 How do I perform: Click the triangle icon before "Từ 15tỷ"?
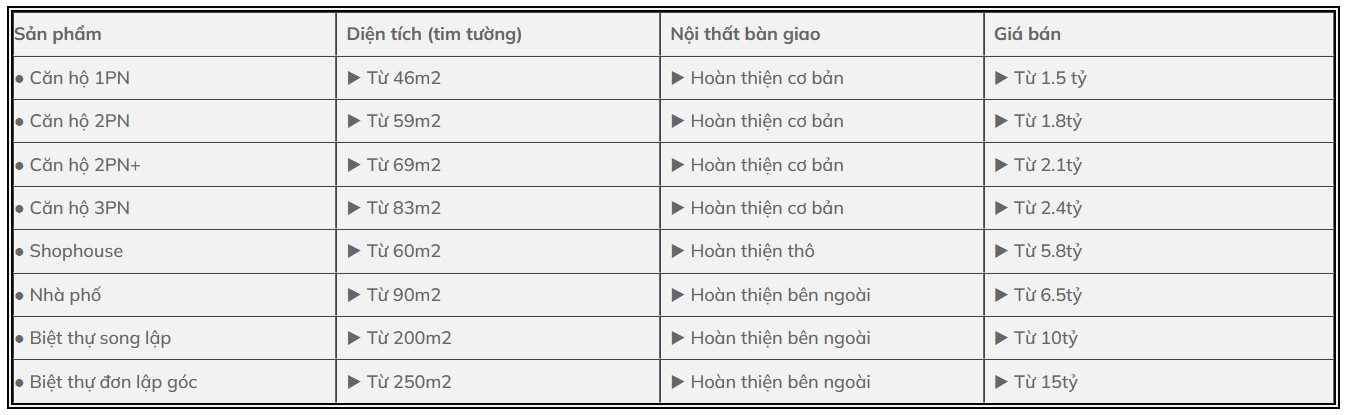(1001, 382)
